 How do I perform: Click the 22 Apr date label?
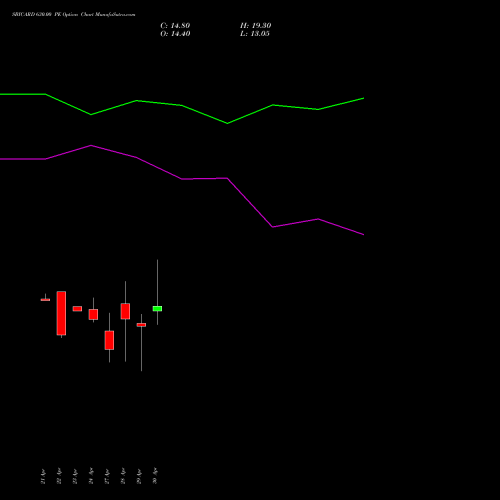59,476
